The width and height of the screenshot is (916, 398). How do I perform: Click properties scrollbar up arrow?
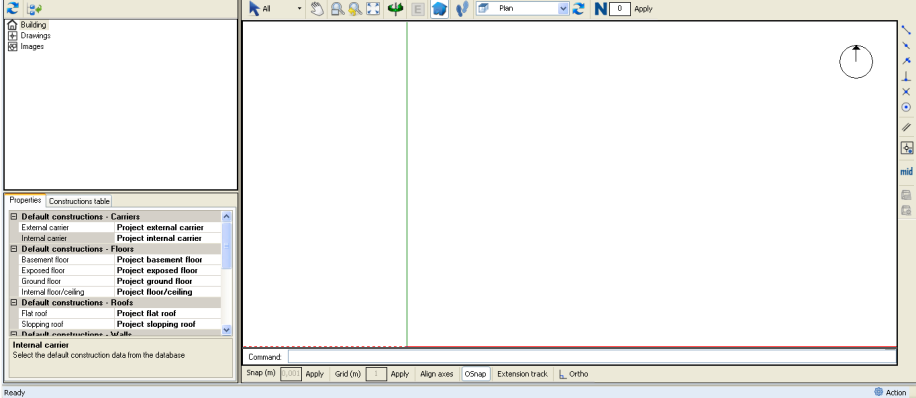[227, 217]
